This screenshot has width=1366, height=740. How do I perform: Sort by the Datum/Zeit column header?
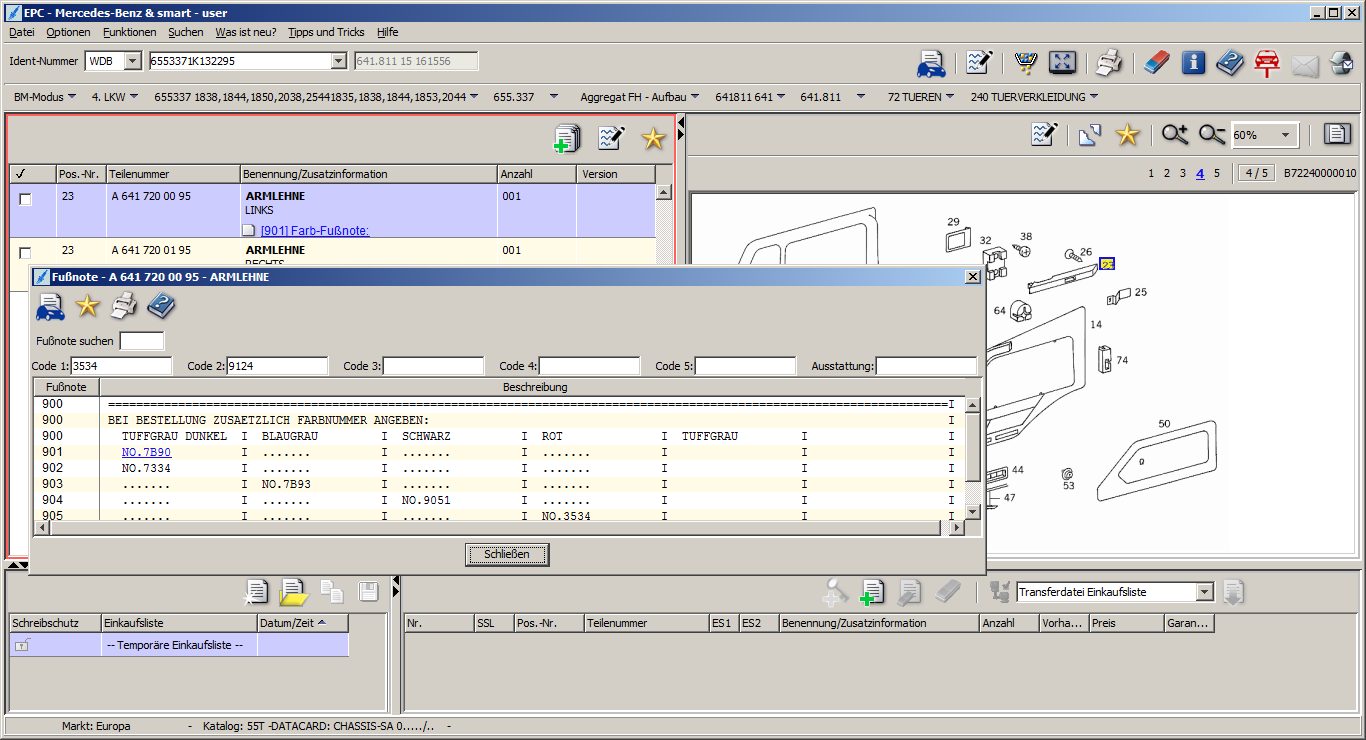click(x=303, y=623)
